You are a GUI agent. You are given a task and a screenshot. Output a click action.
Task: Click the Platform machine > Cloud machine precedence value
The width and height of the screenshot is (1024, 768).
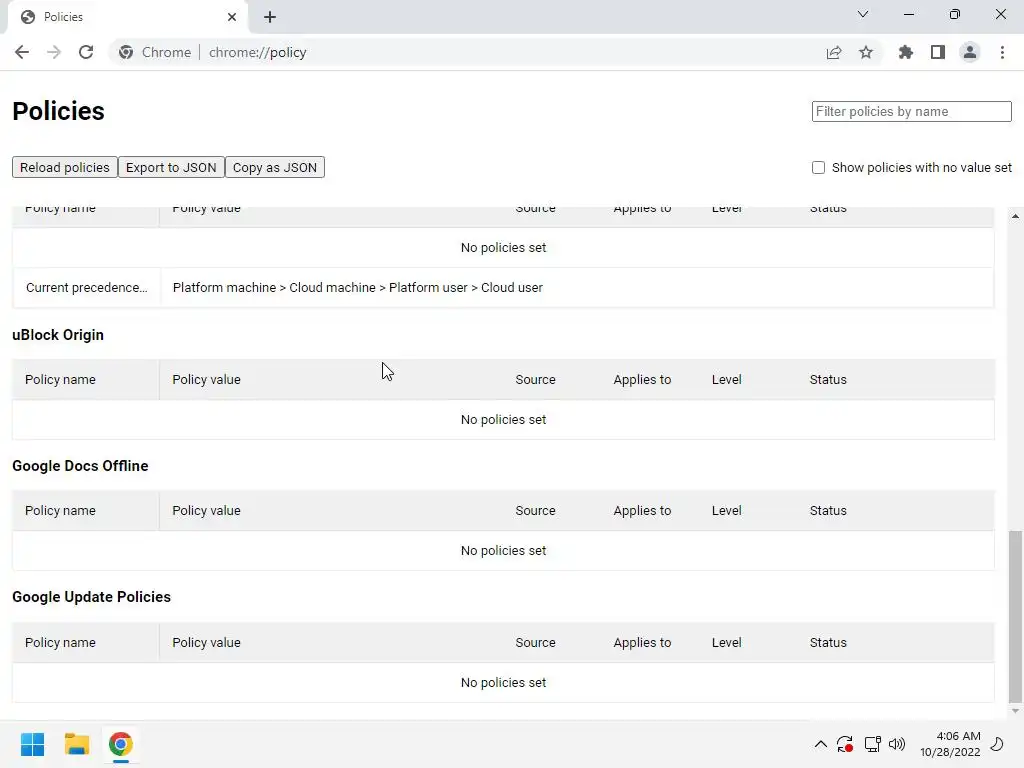pyautogui.click(x=358, y=287)
